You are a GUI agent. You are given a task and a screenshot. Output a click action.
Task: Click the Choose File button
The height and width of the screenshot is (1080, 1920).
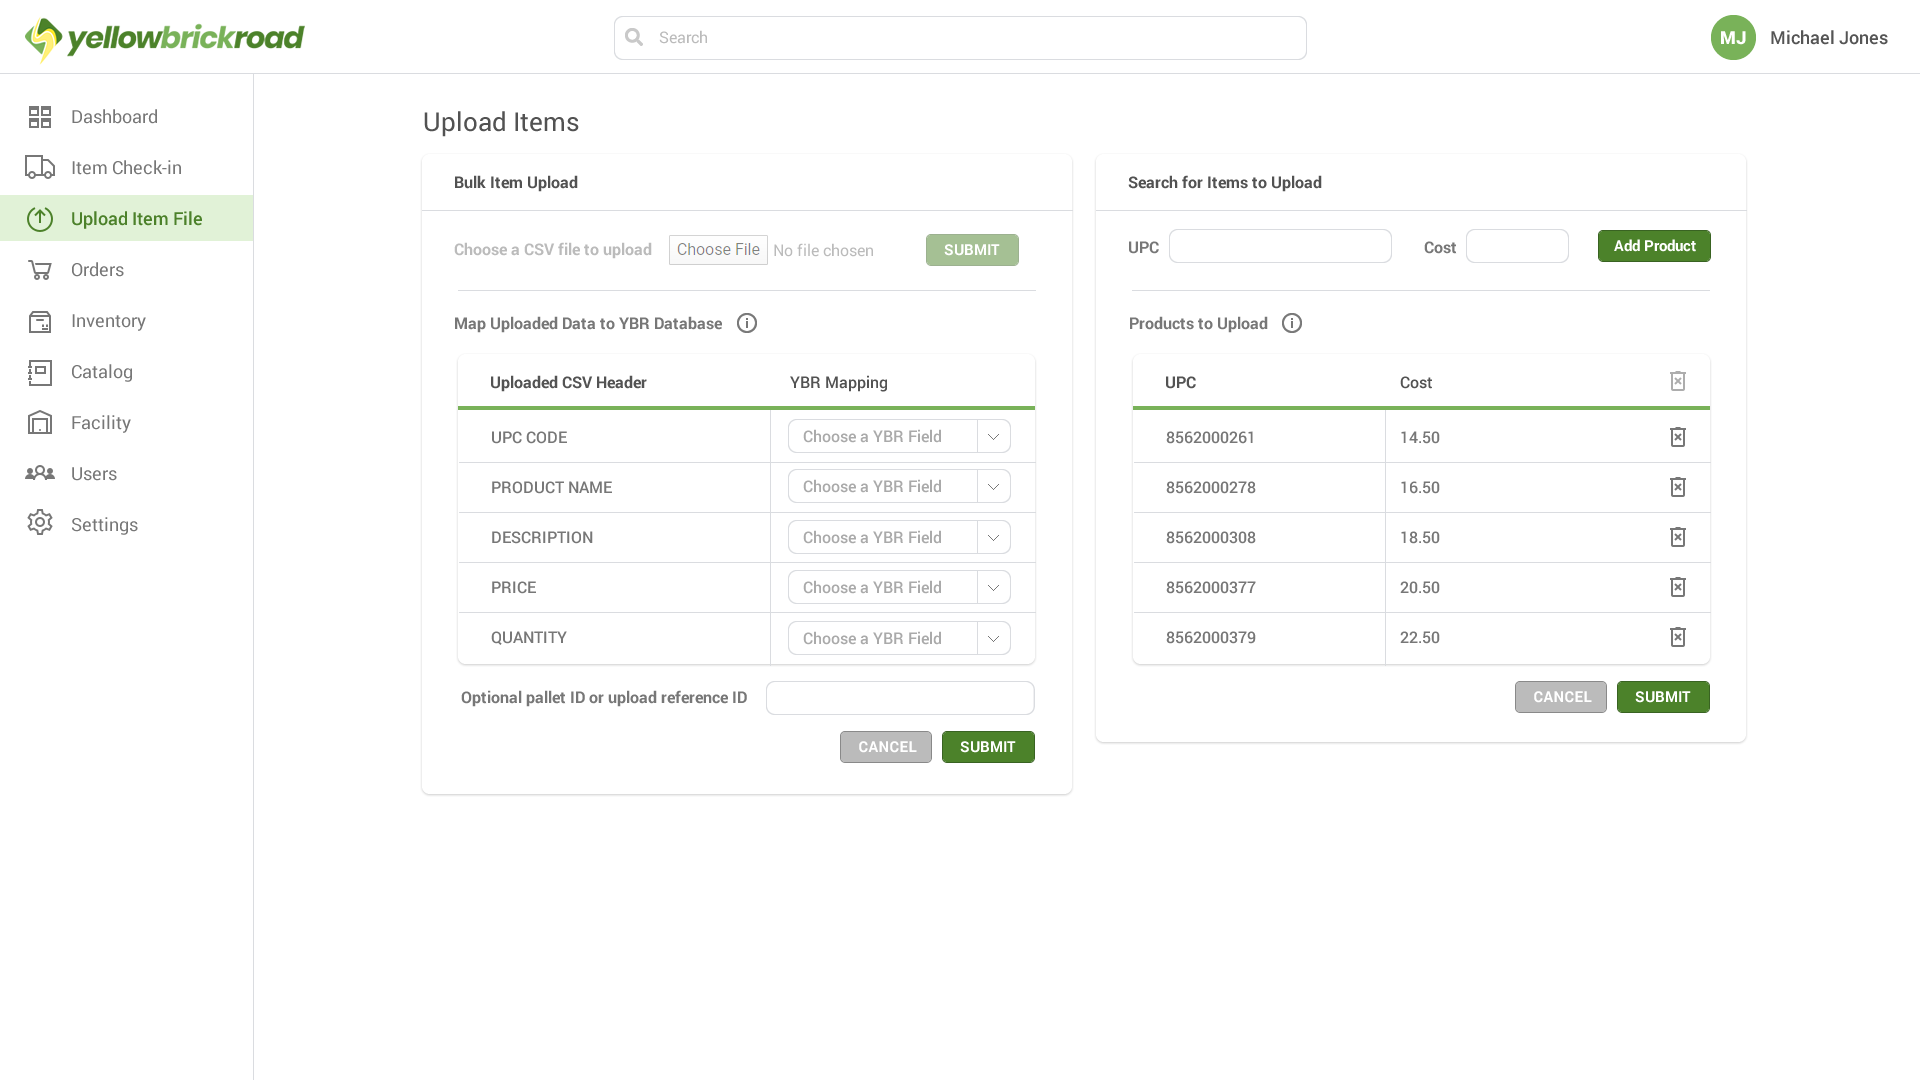[x=717, y=250]
